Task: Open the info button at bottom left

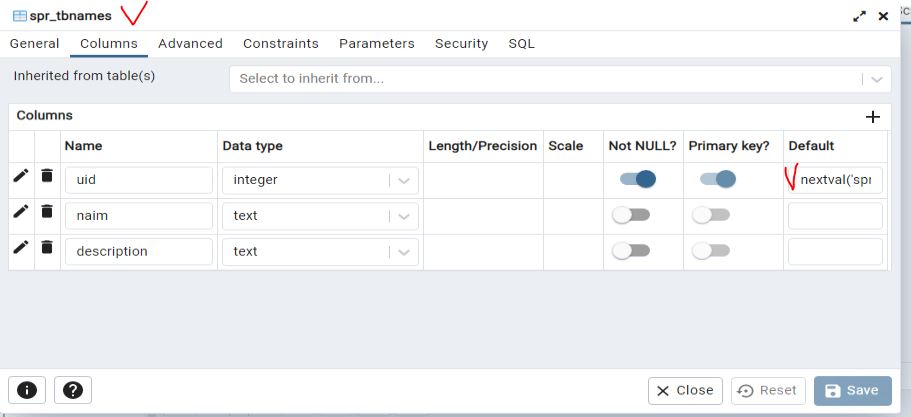Action: tap(27, 390)
